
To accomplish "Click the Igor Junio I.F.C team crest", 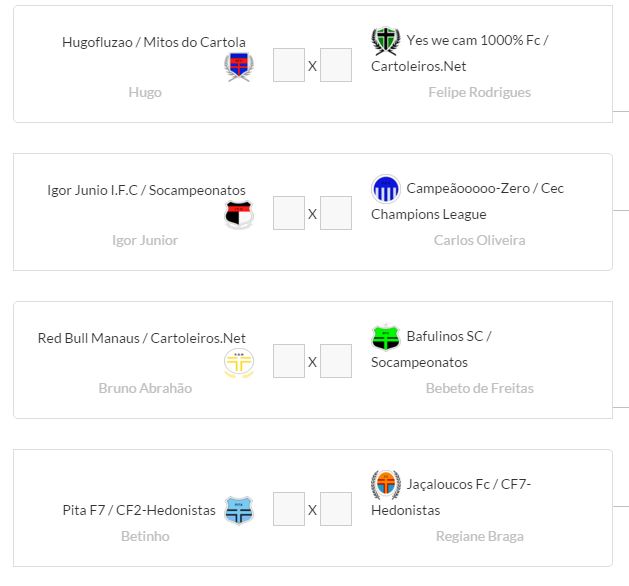I will (238, 215).
